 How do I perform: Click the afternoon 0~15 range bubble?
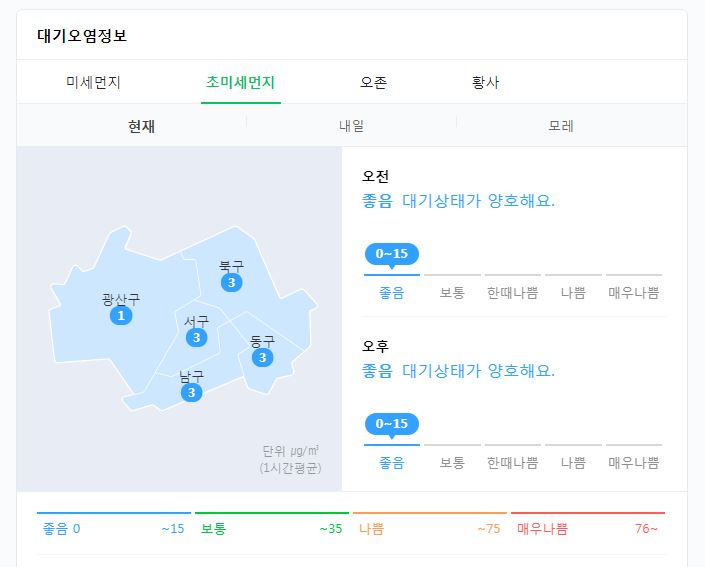click(391, 424)
